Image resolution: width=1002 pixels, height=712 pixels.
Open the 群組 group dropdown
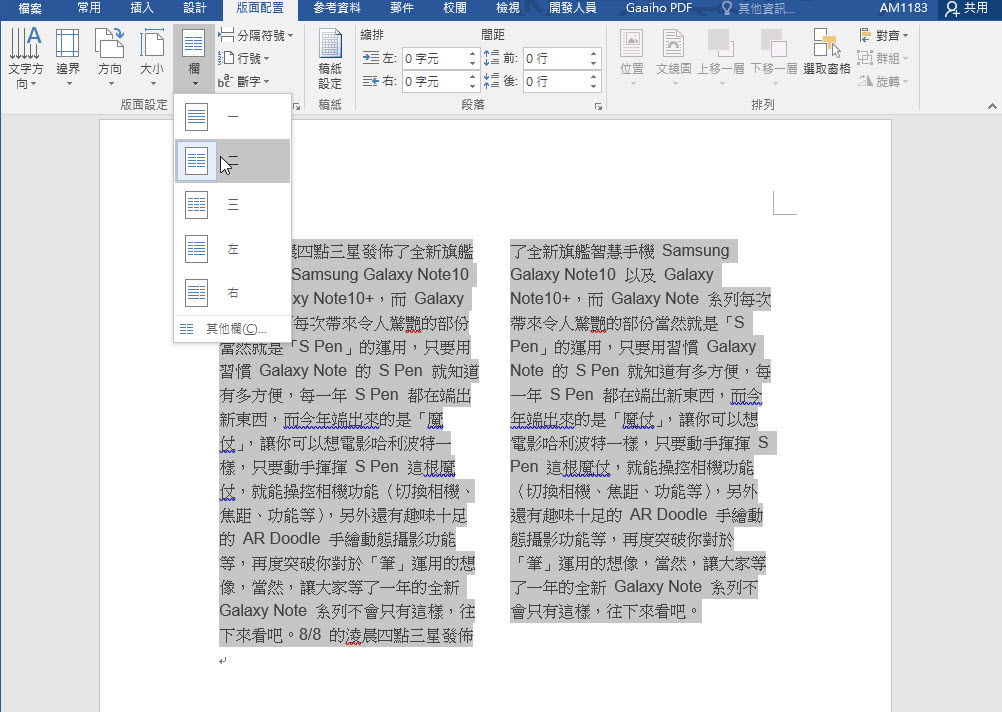884,58
